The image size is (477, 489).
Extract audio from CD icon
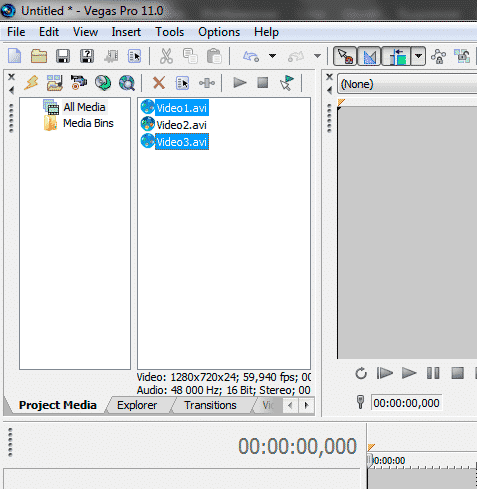click(103, 83)
